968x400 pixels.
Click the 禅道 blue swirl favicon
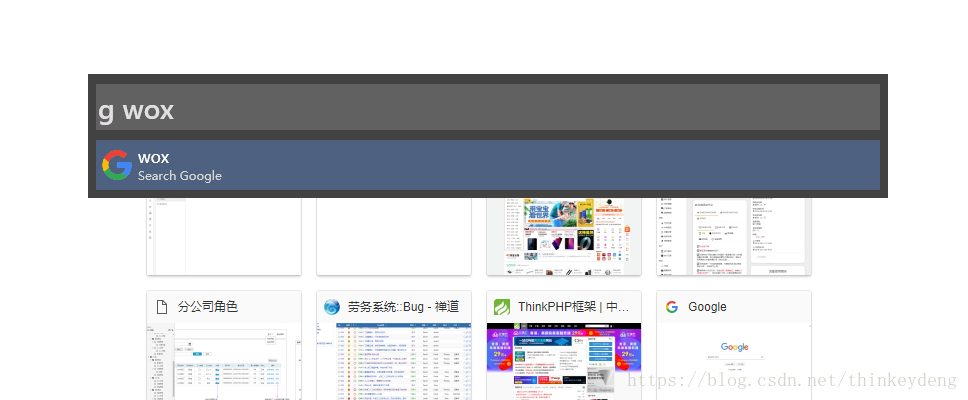332,307
